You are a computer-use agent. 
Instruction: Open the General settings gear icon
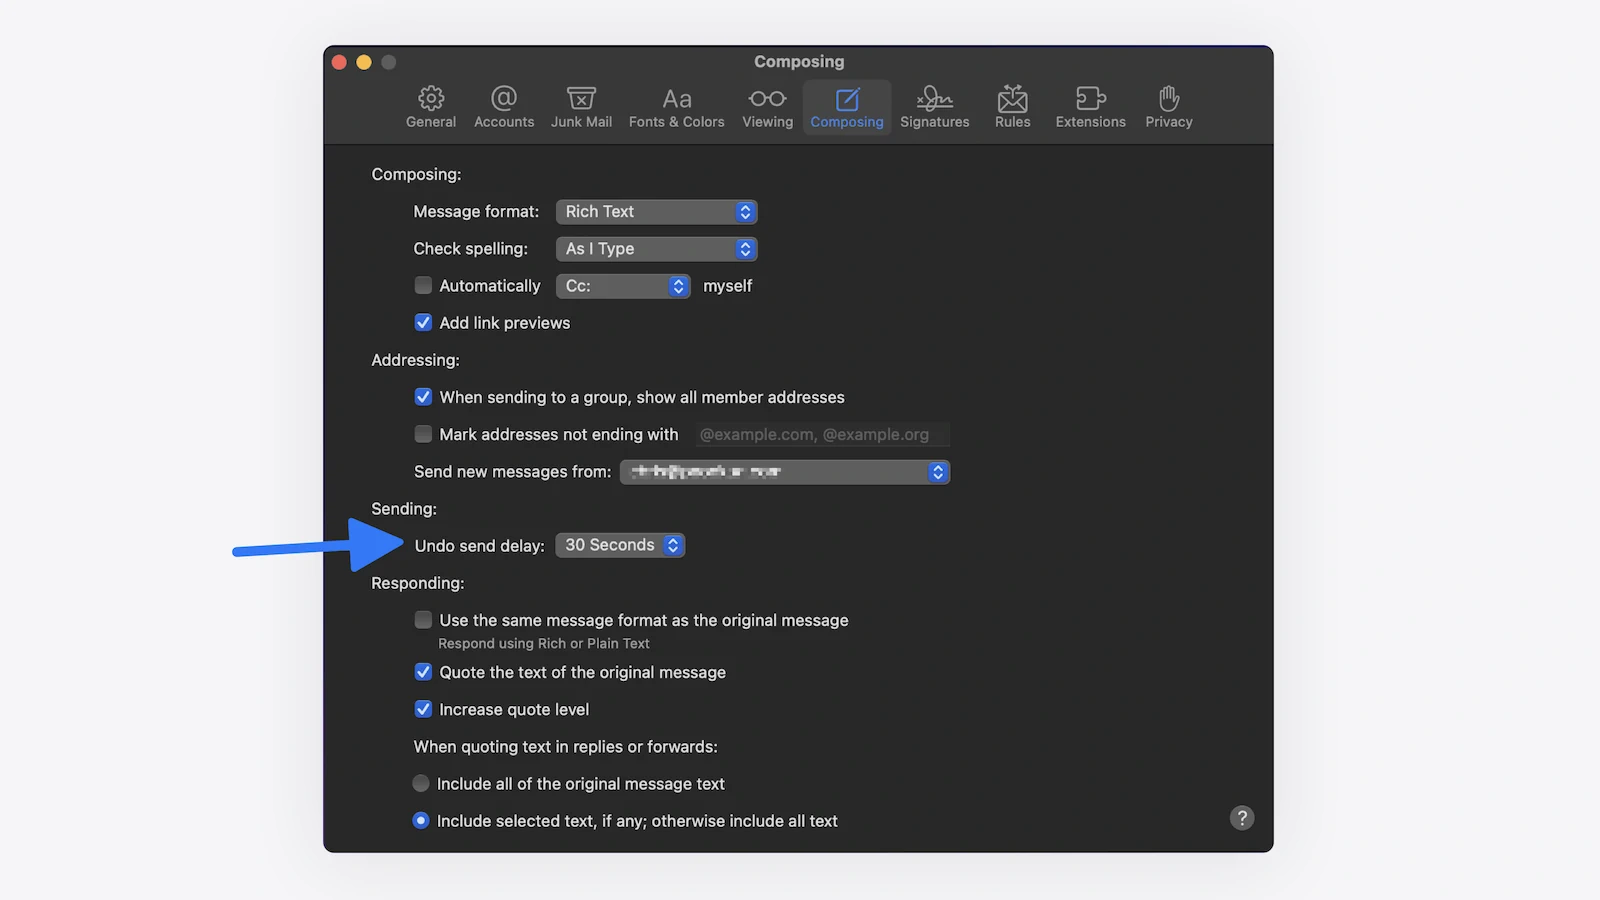431,107
